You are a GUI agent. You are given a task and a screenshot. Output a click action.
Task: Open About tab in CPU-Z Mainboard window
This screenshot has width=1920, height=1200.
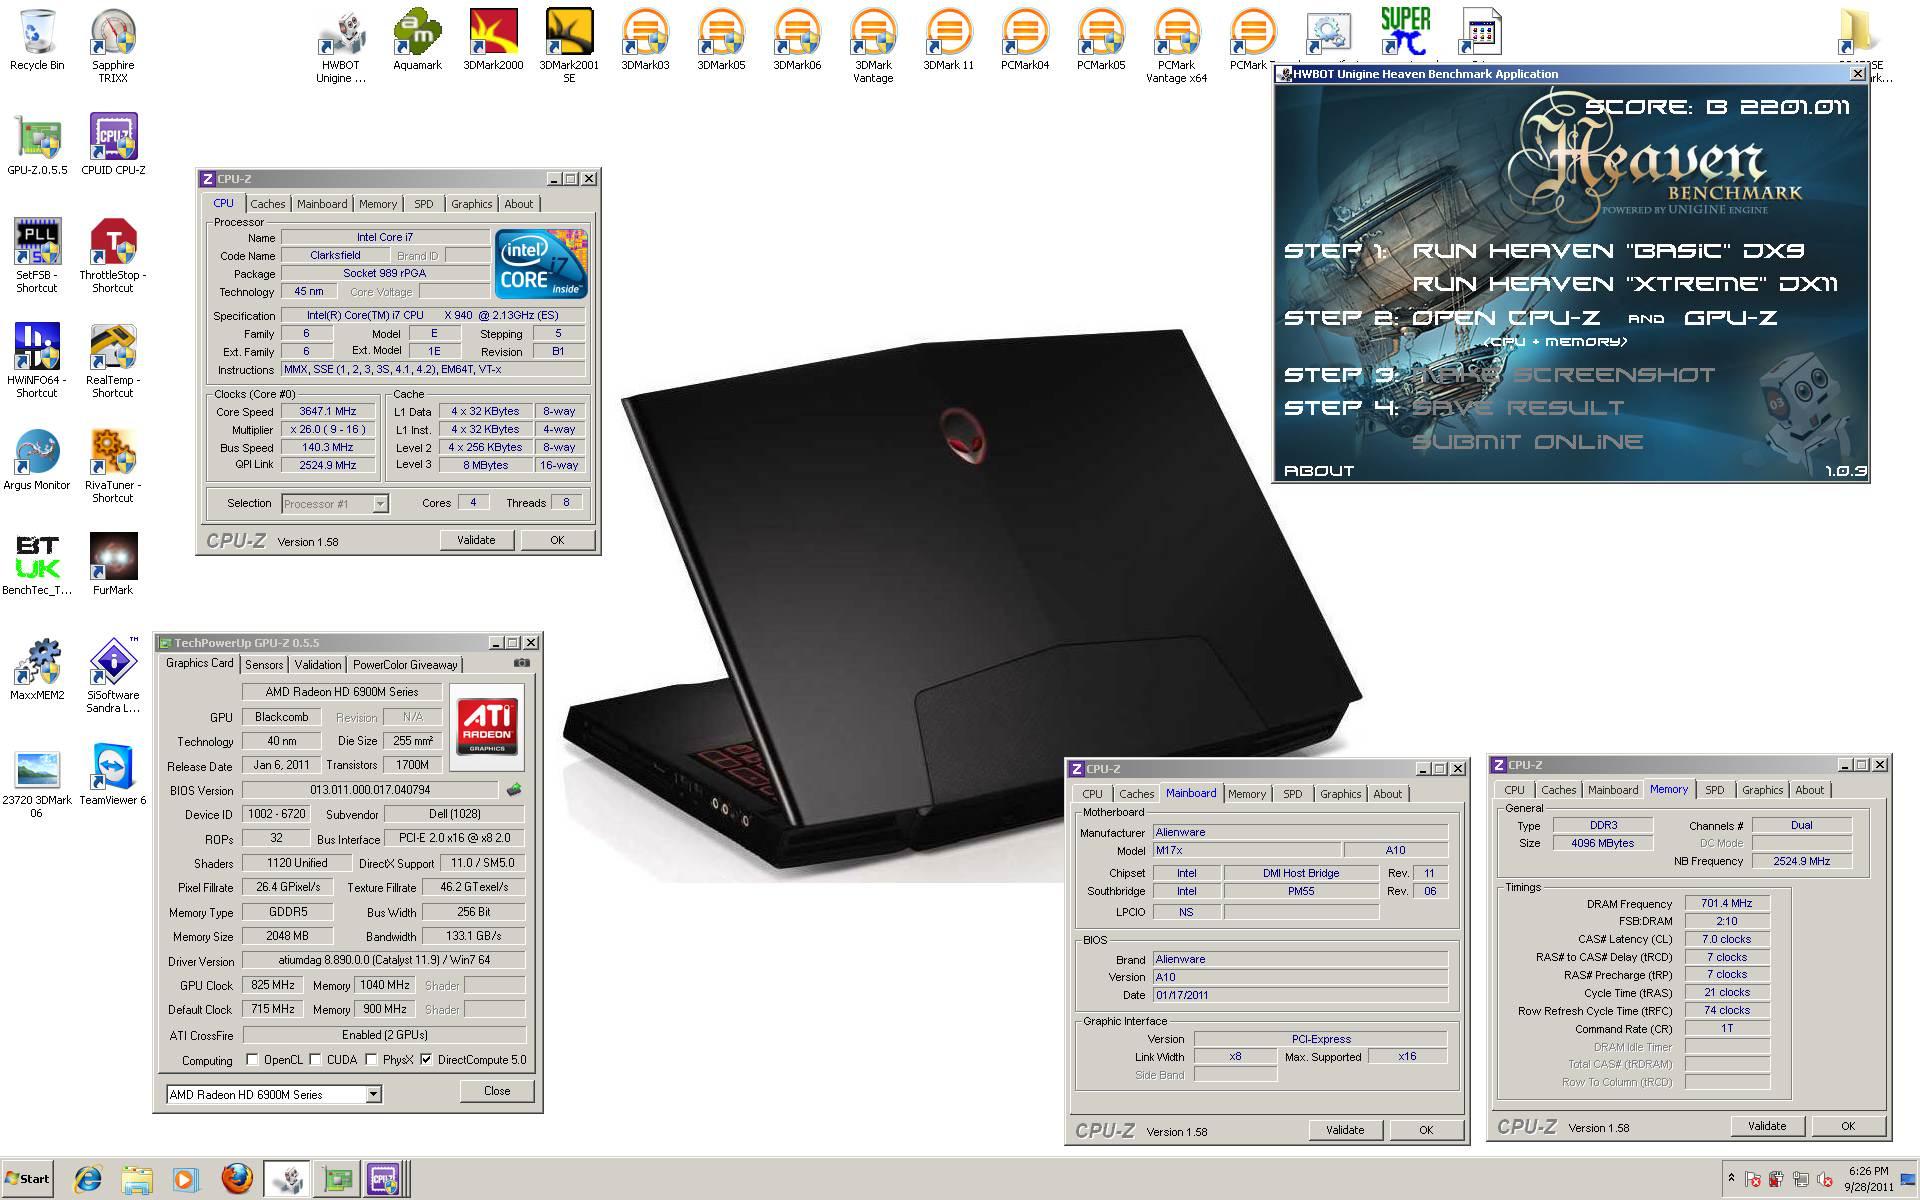[1387, 794]
